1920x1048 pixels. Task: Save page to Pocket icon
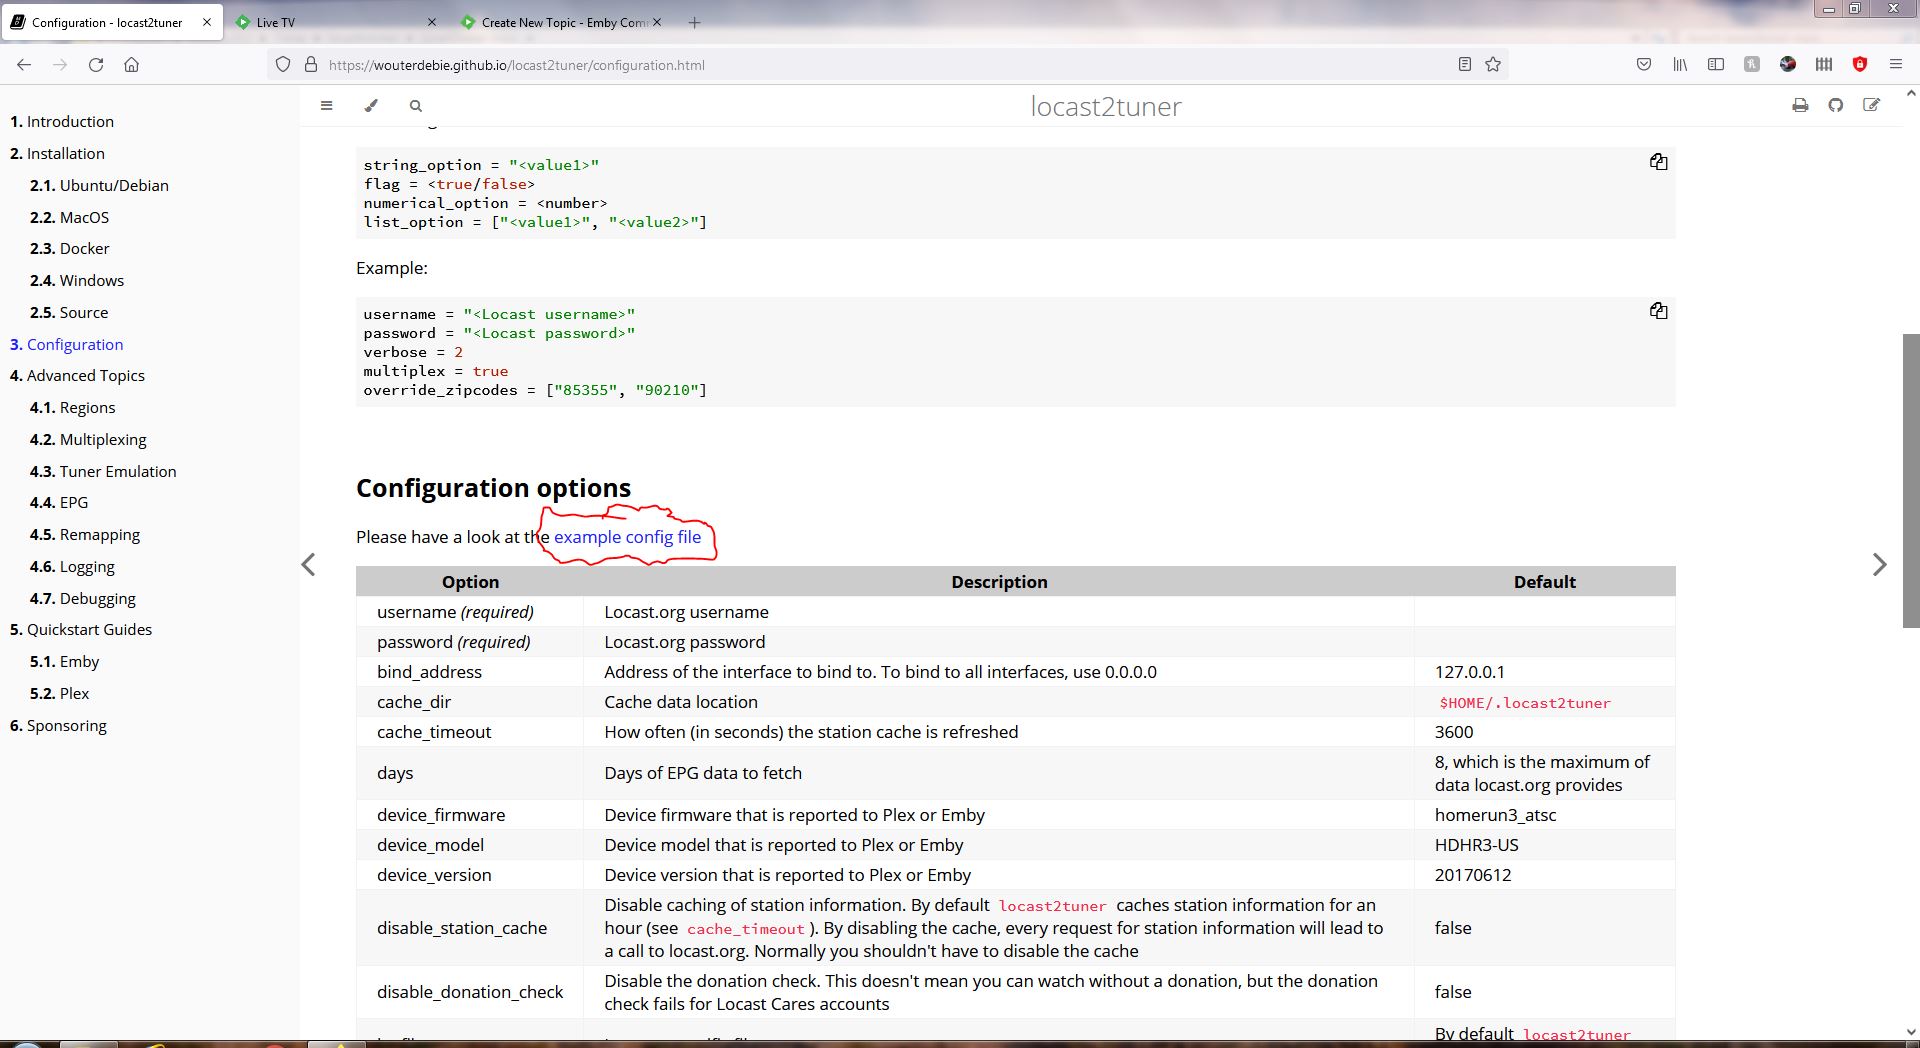click(1644, 64)
